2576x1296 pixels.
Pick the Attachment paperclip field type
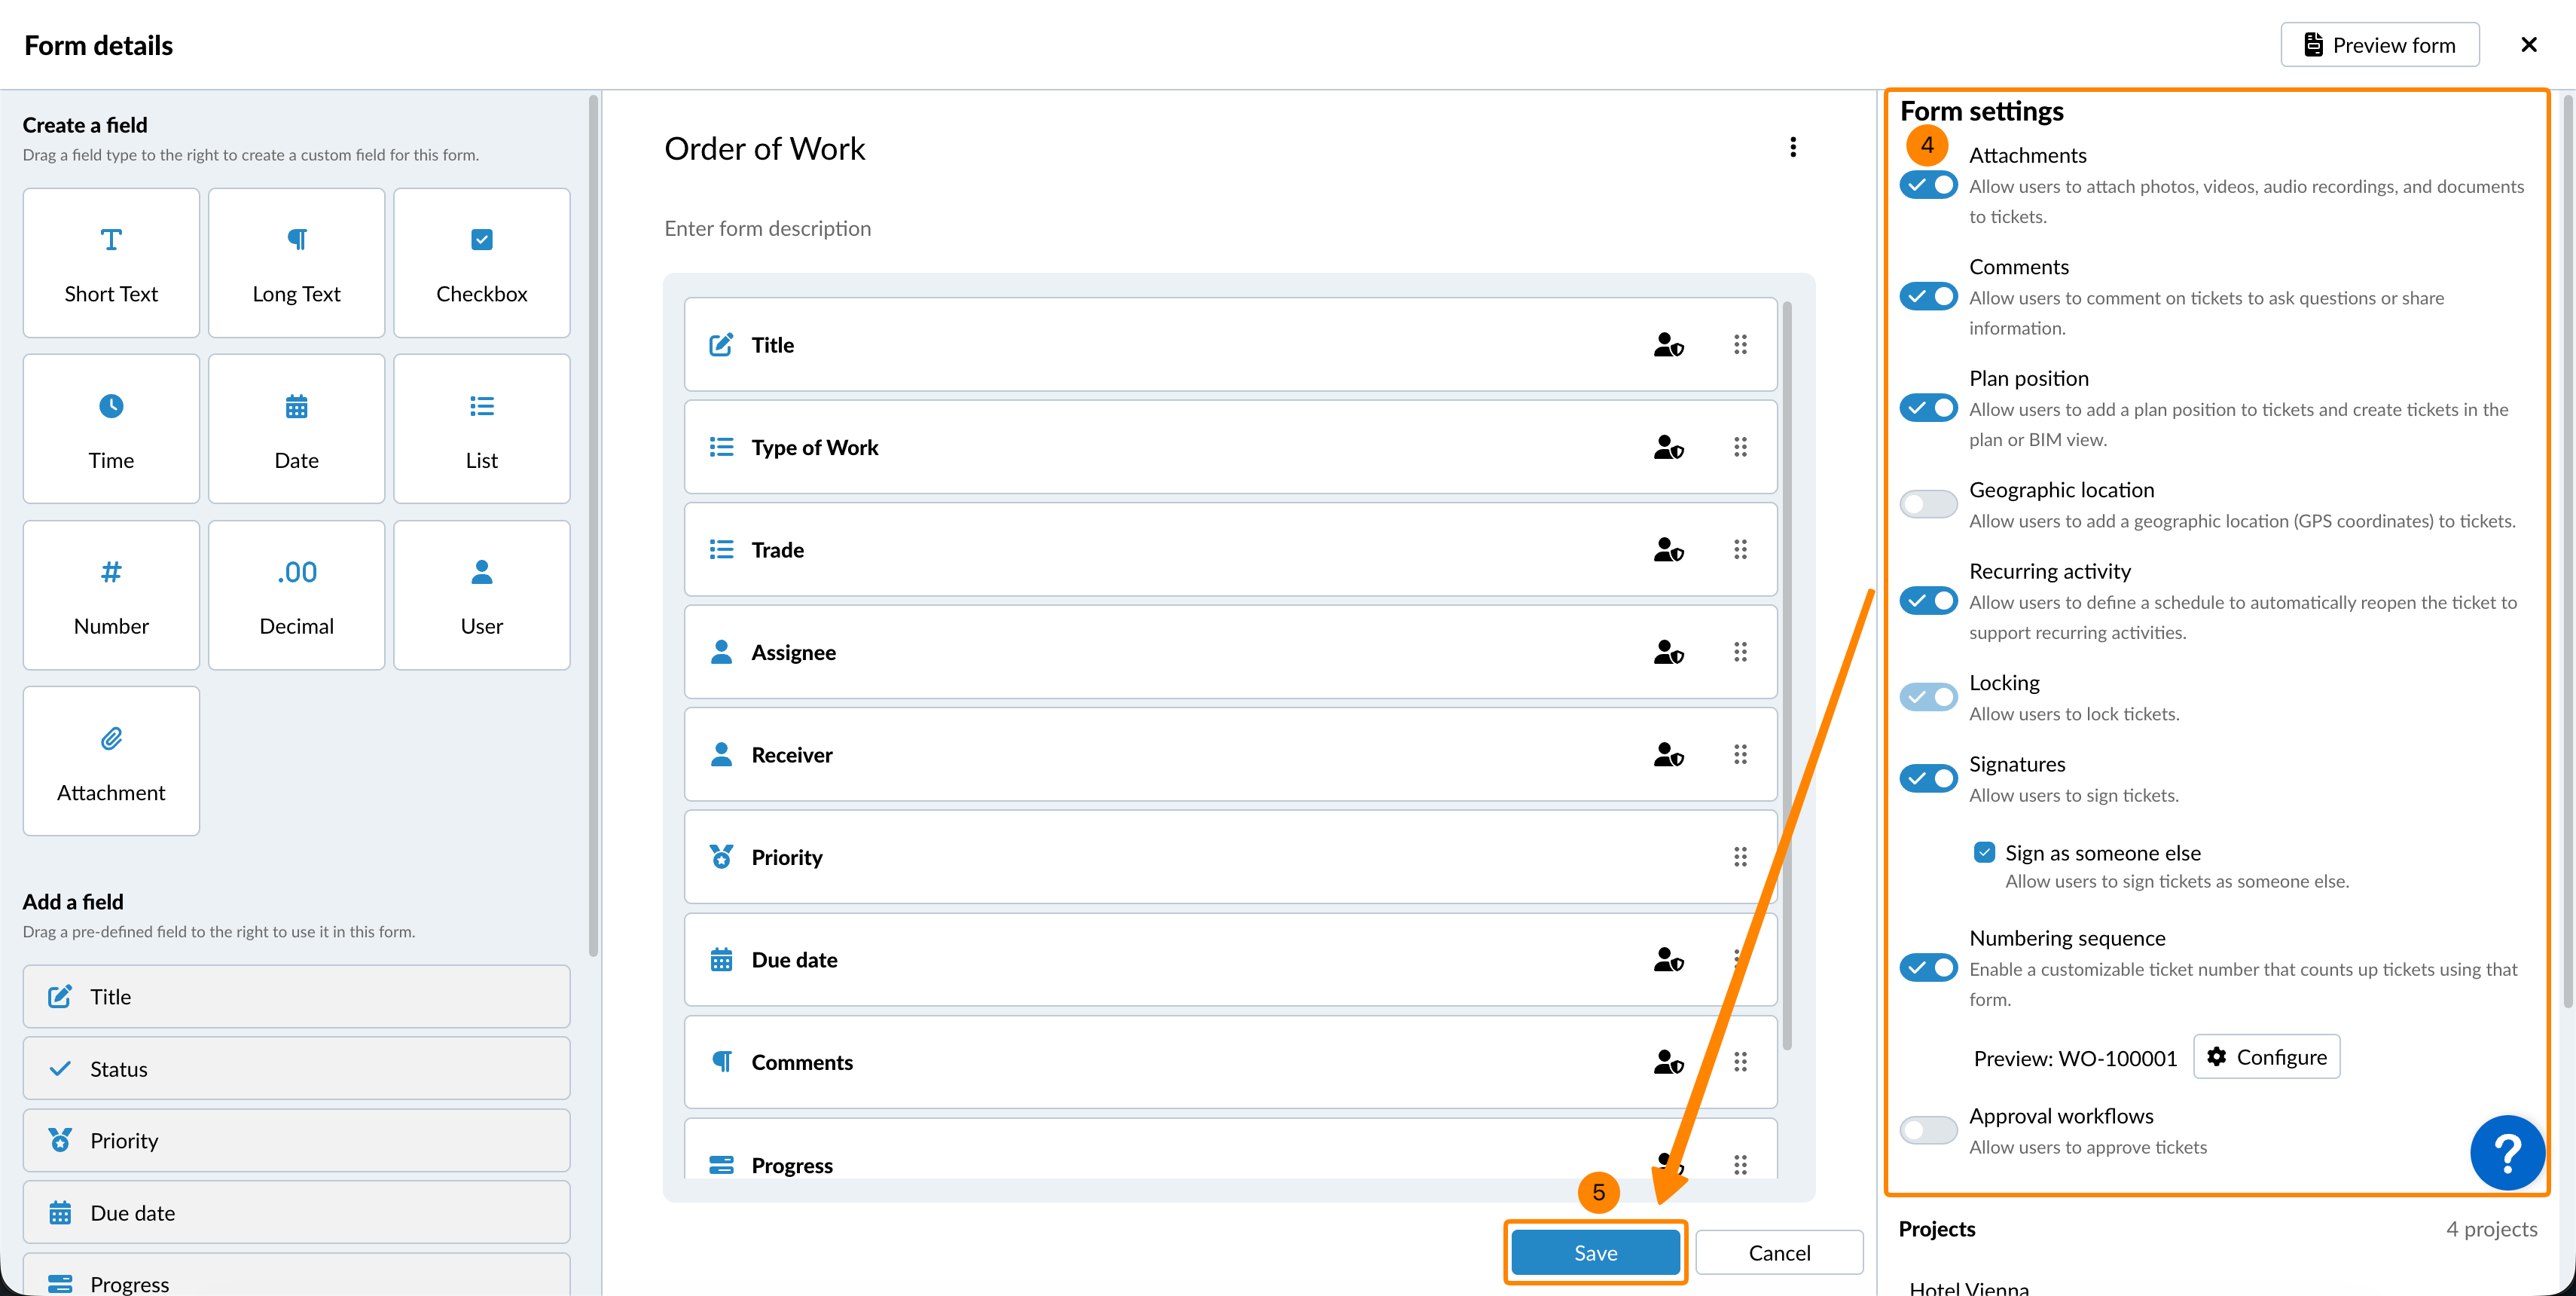click(x=111, y=761)
